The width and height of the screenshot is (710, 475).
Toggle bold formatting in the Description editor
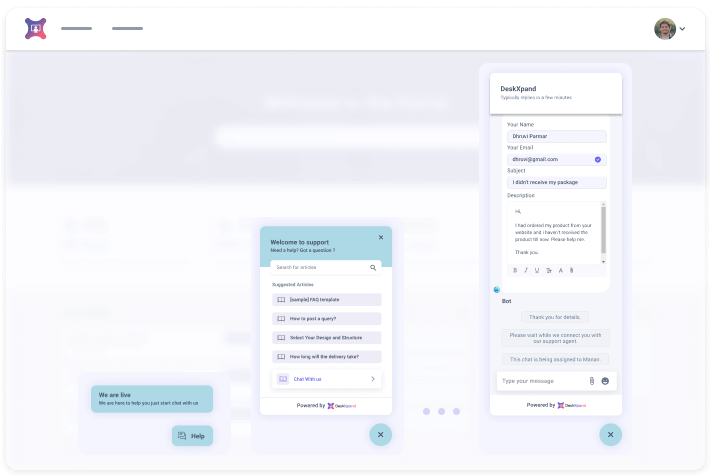click(515, 270)
